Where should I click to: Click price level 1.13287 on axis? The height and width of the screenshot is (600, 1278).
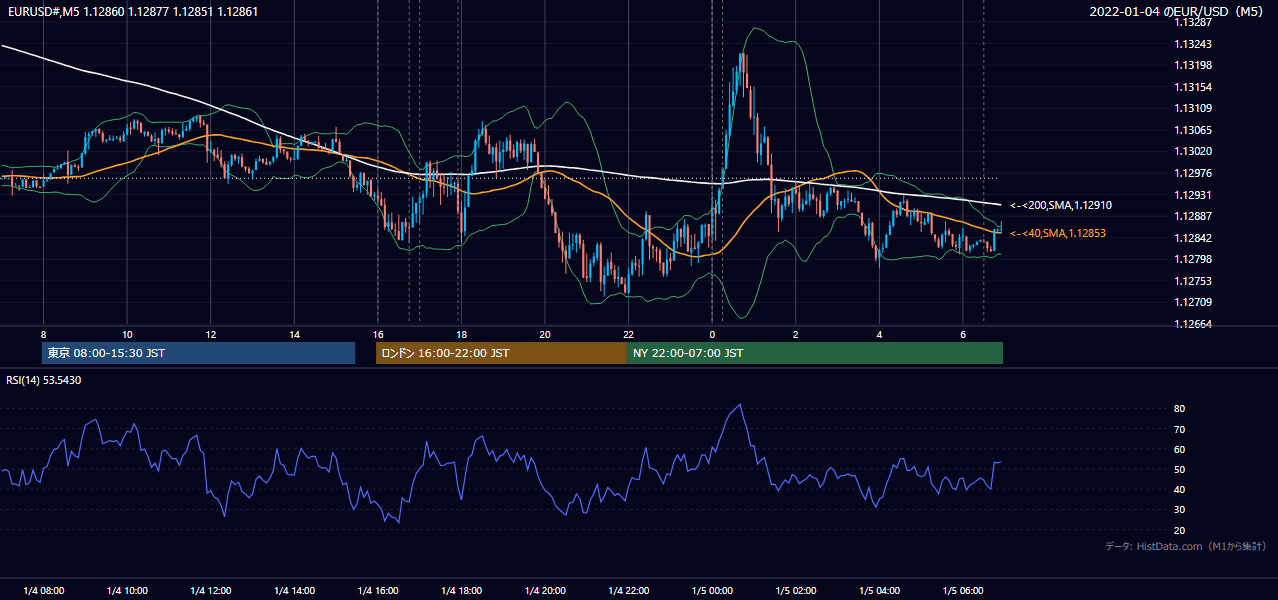point(1193,22)
